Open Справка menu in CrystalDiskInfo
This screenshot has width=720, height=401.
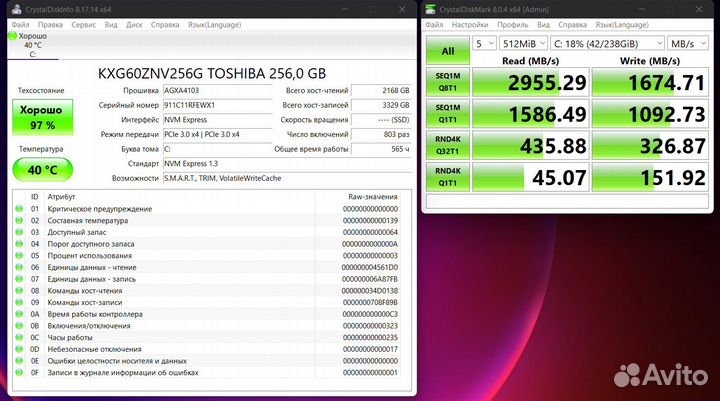point(165,25)
